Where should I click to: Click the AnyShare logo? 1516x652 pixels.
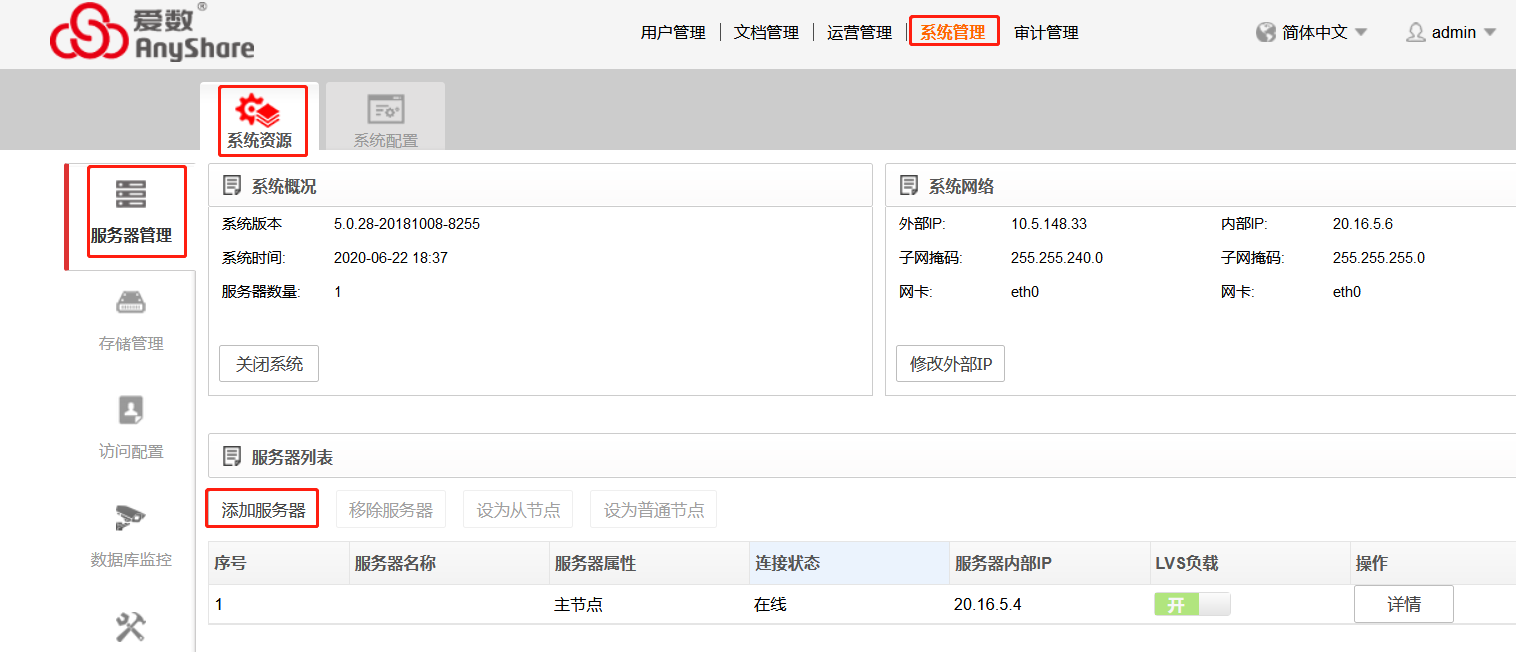(152, 33)
